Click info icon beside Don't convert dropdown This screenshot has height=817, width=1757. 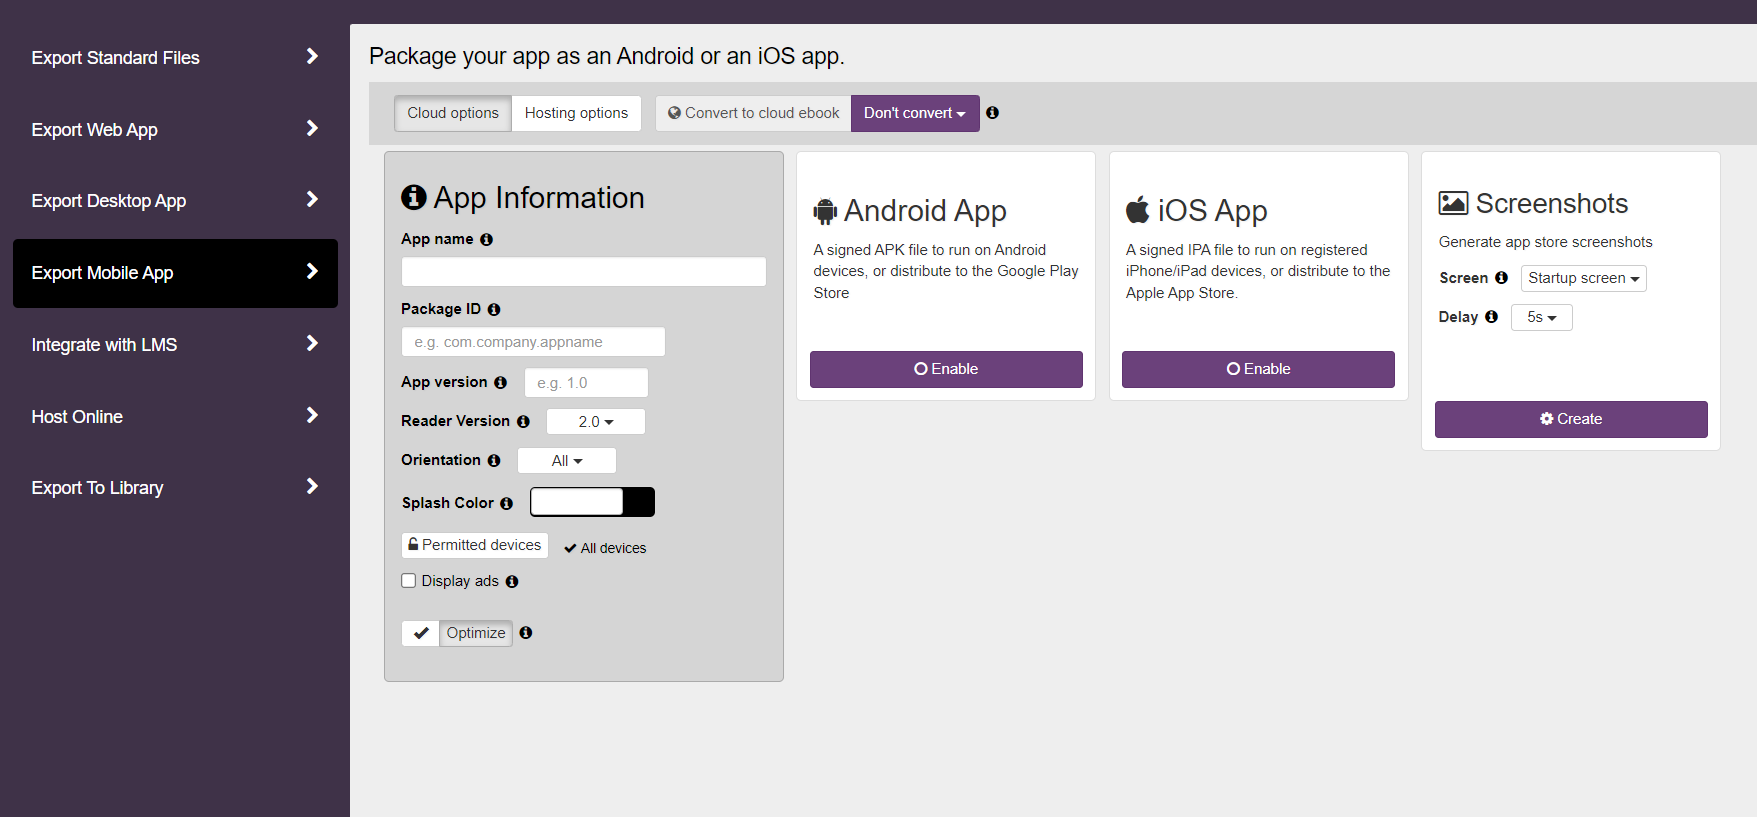(x=992, y=113)
